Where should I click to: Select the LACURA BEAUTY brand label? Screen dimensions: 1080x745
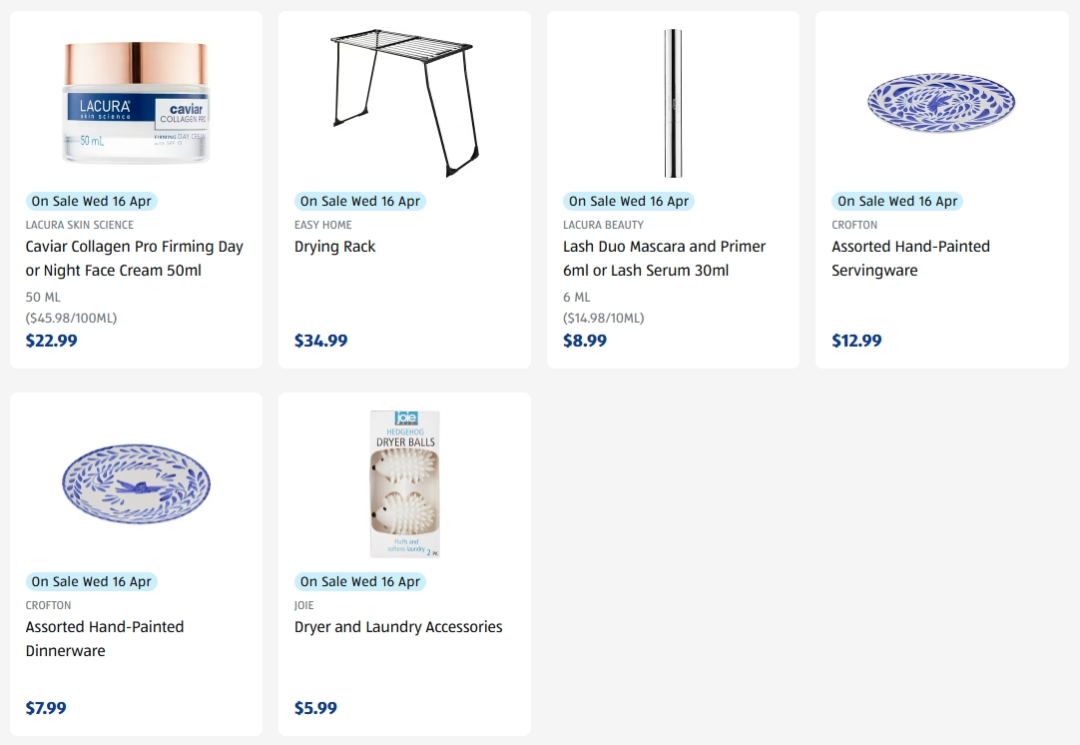pos(603,224)
